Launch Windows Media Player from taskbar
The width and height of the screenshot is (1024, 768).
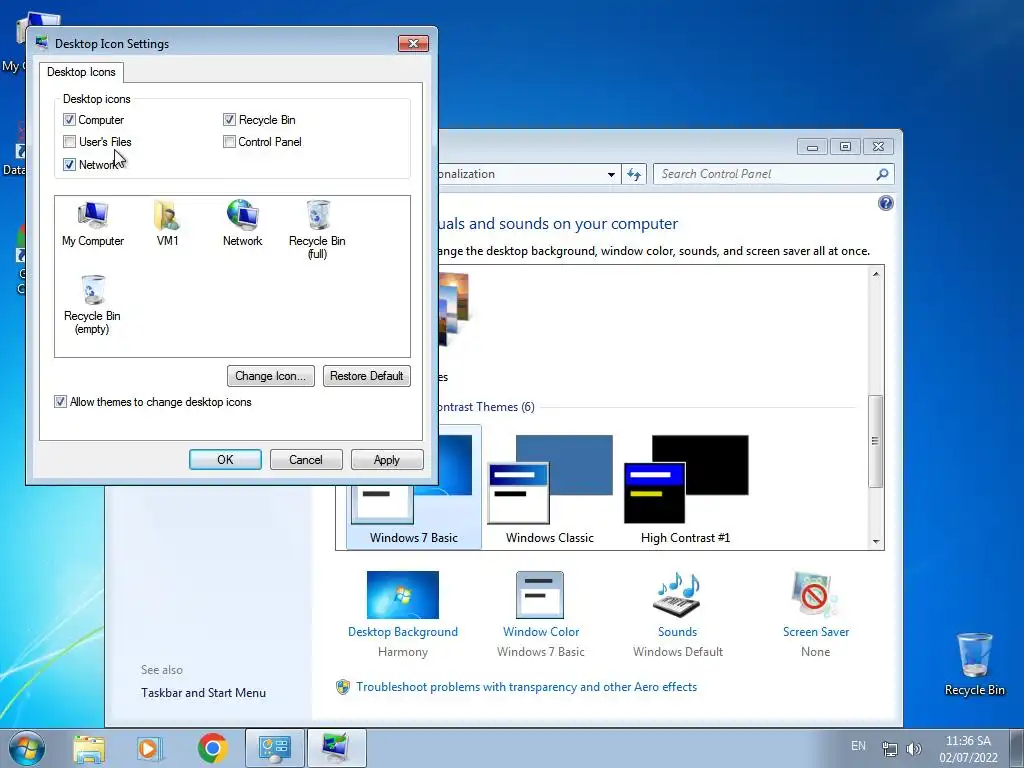pos(150,748)
